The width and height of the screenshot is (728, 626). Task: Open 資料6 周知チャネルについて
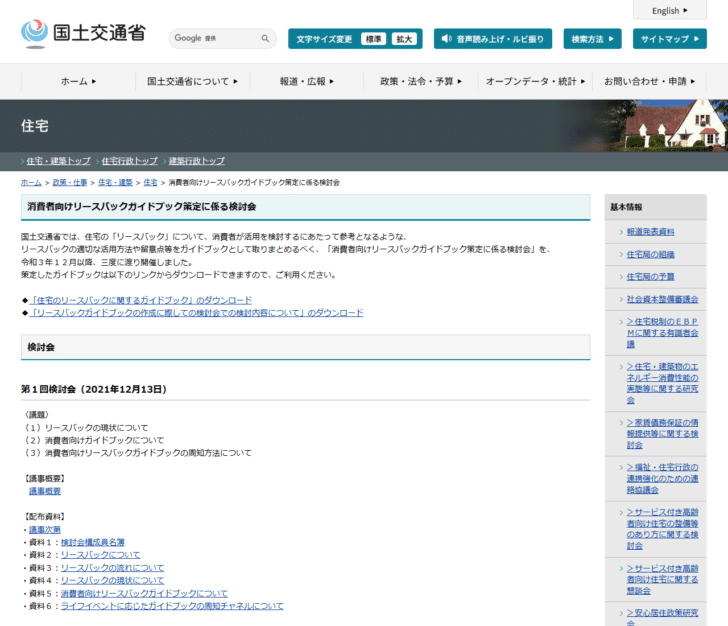coord(172,606)
